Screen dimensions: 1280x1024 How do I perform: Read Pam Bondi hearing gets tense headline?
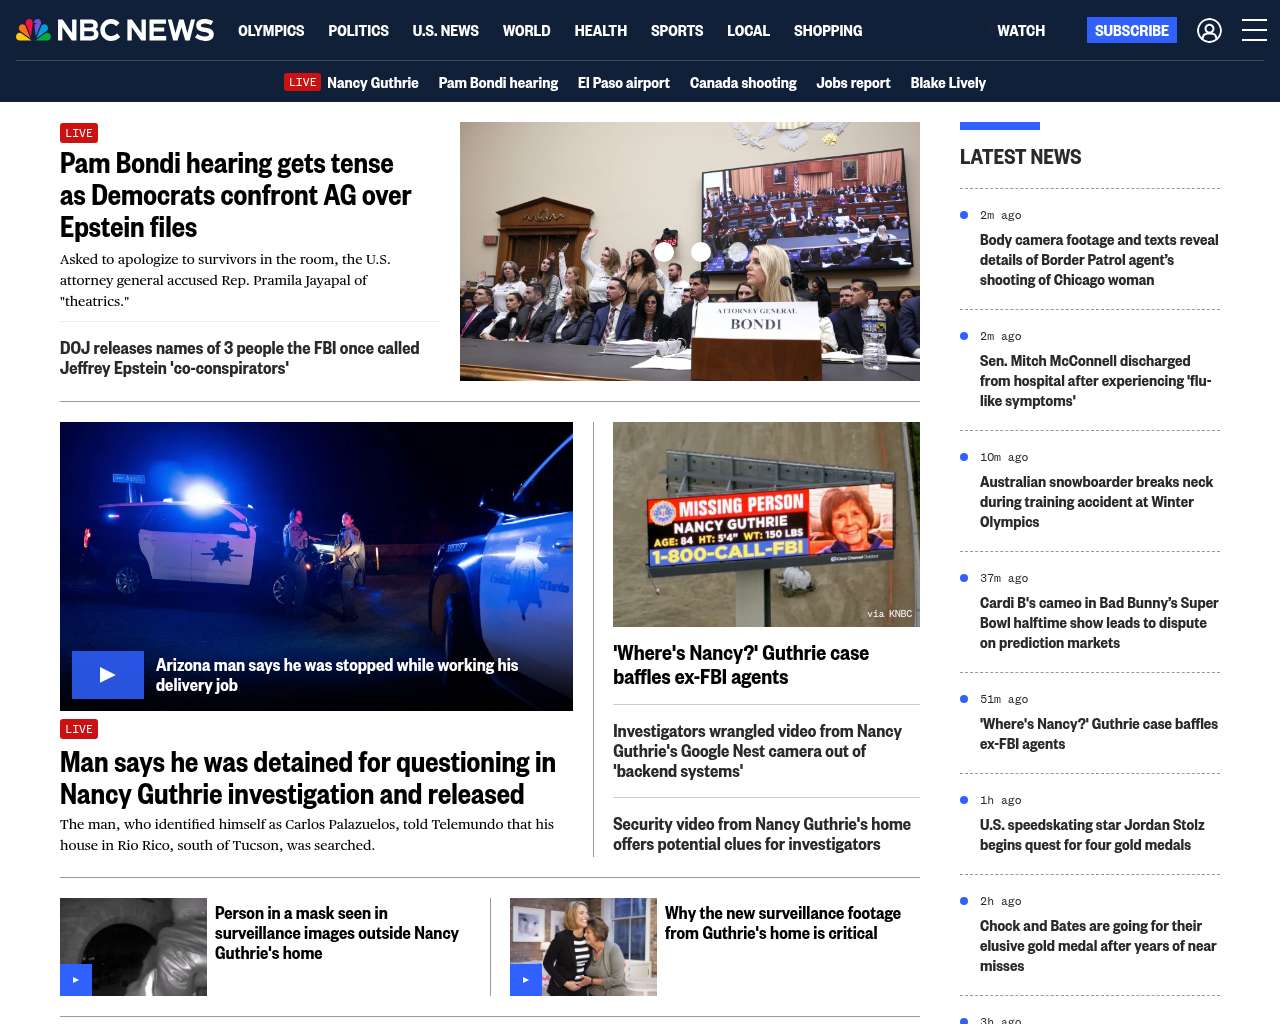[x=235, y=195]
